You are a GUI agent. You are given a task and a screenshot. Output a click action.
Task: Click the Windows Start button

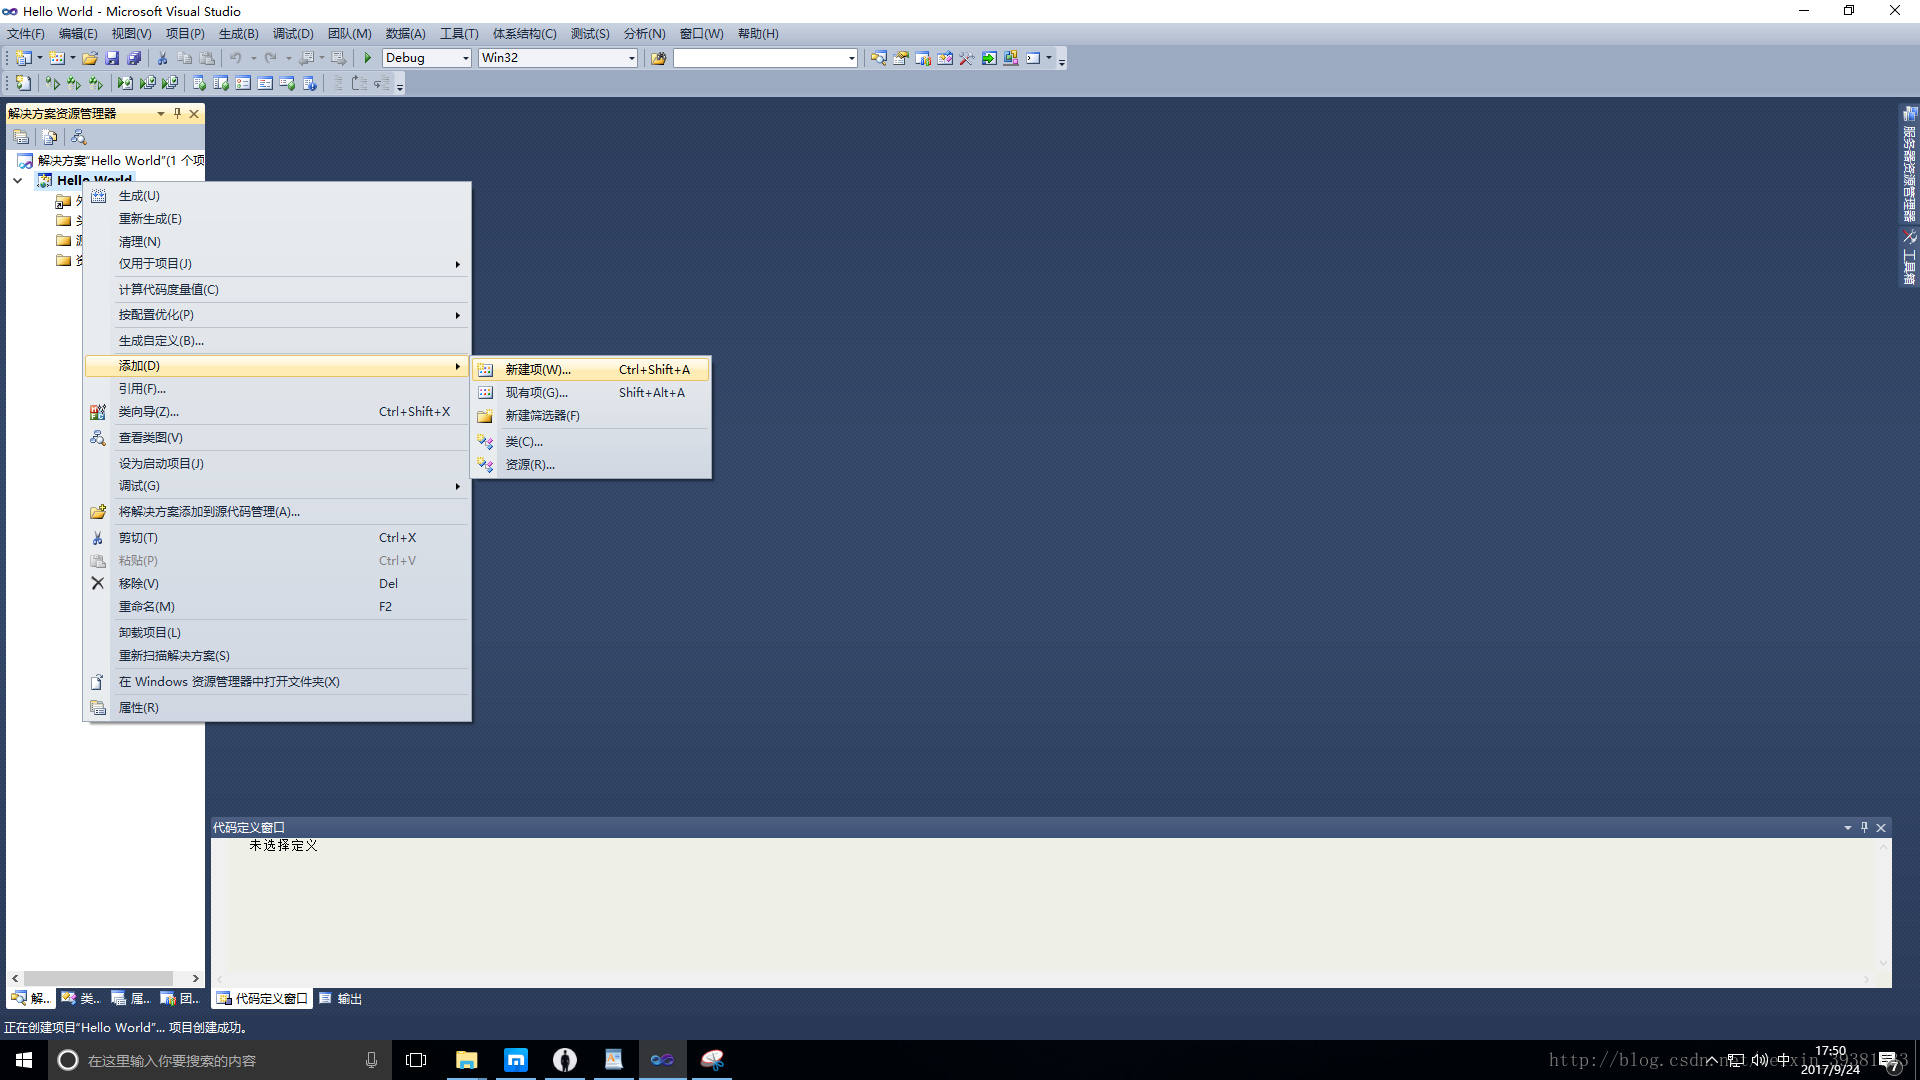pyautogui.click(x=24, y=1060)
